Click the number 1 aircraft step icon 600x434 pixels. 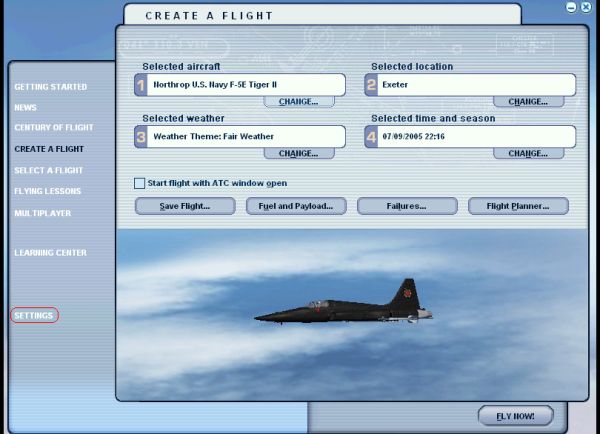tap(141, 85)
